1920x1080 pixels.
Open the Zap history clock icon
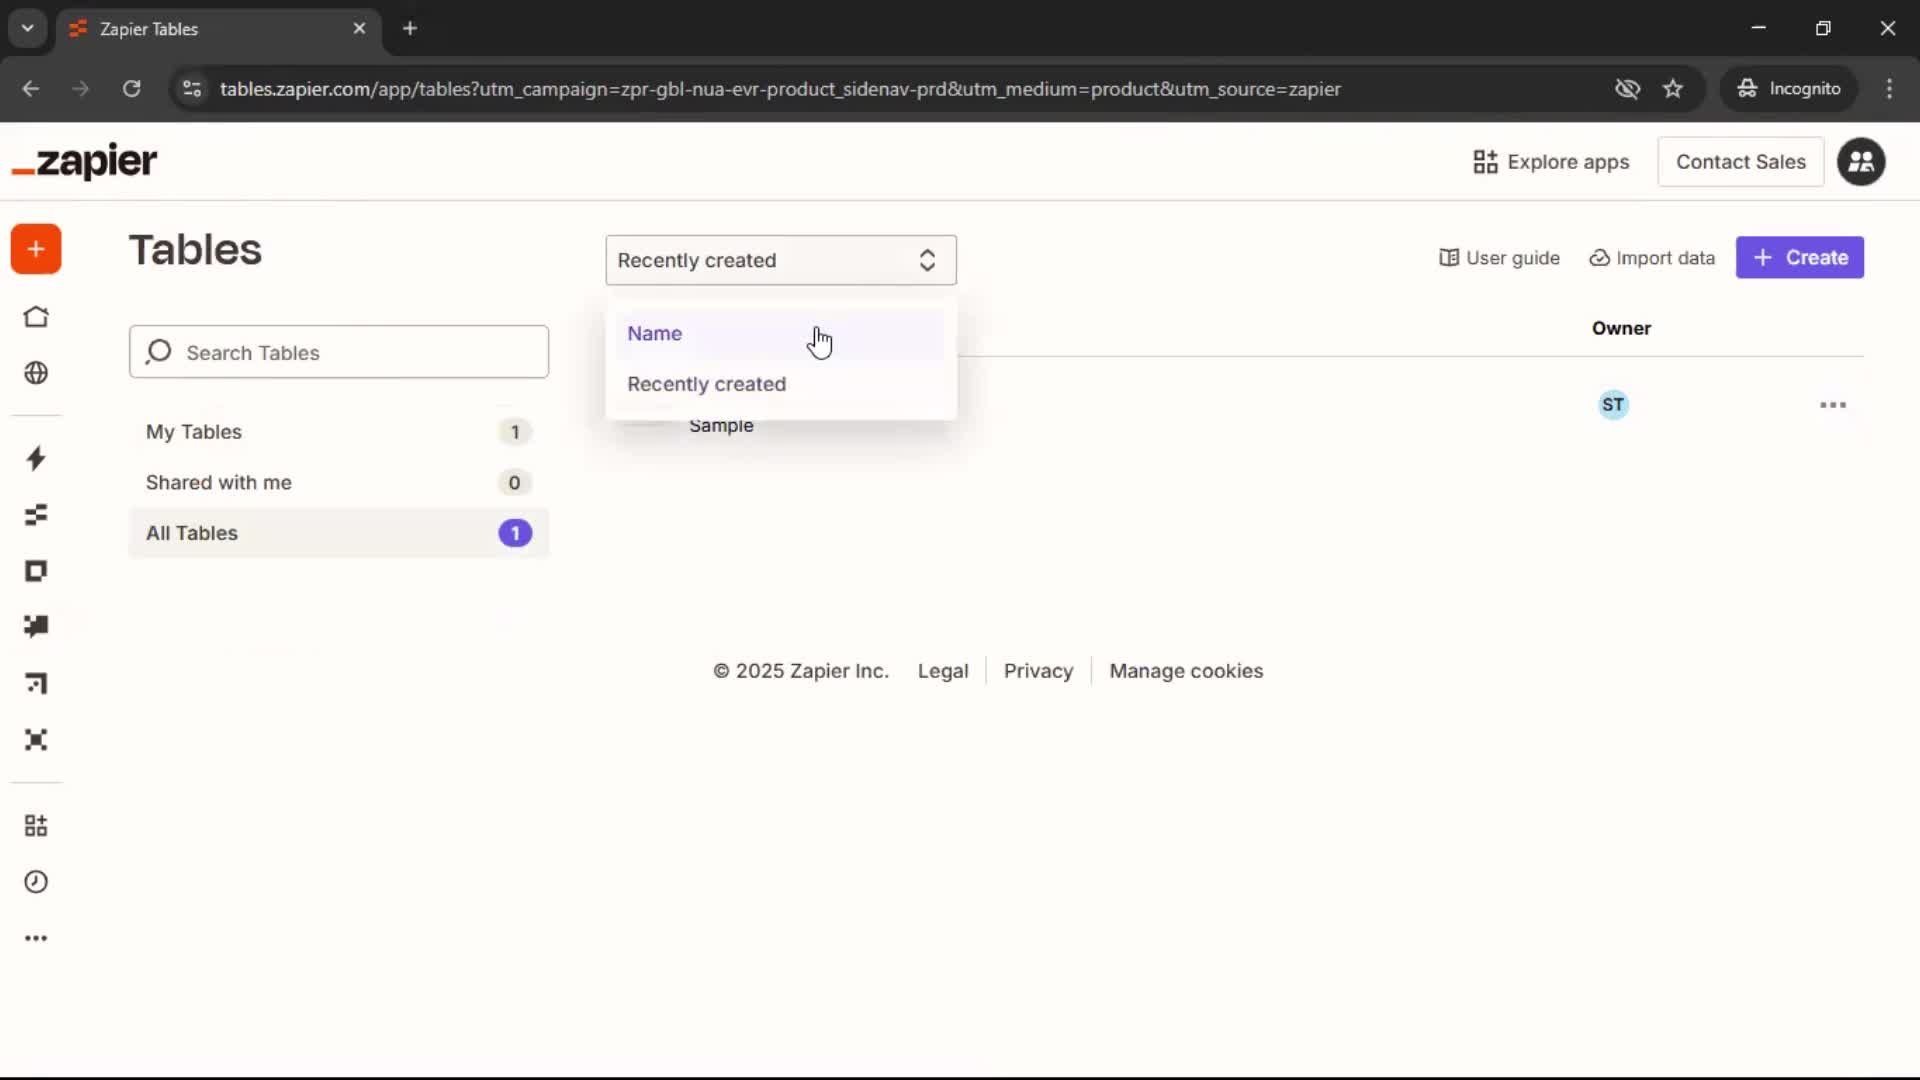(36, 882)
